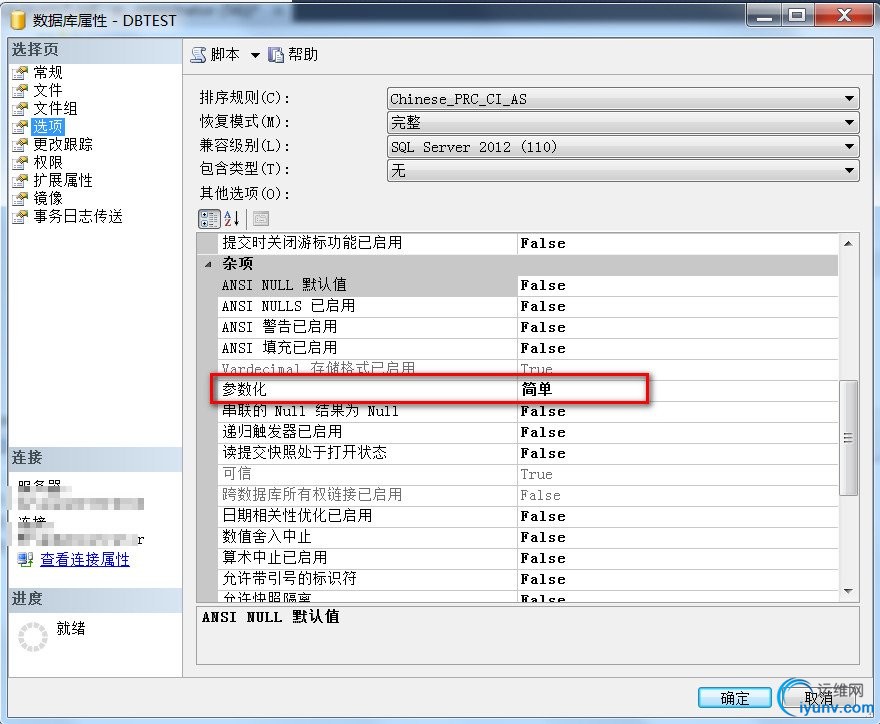Click the 文件组 page icon
This screenshot has width=880, height=724.
tap(20, 108)
